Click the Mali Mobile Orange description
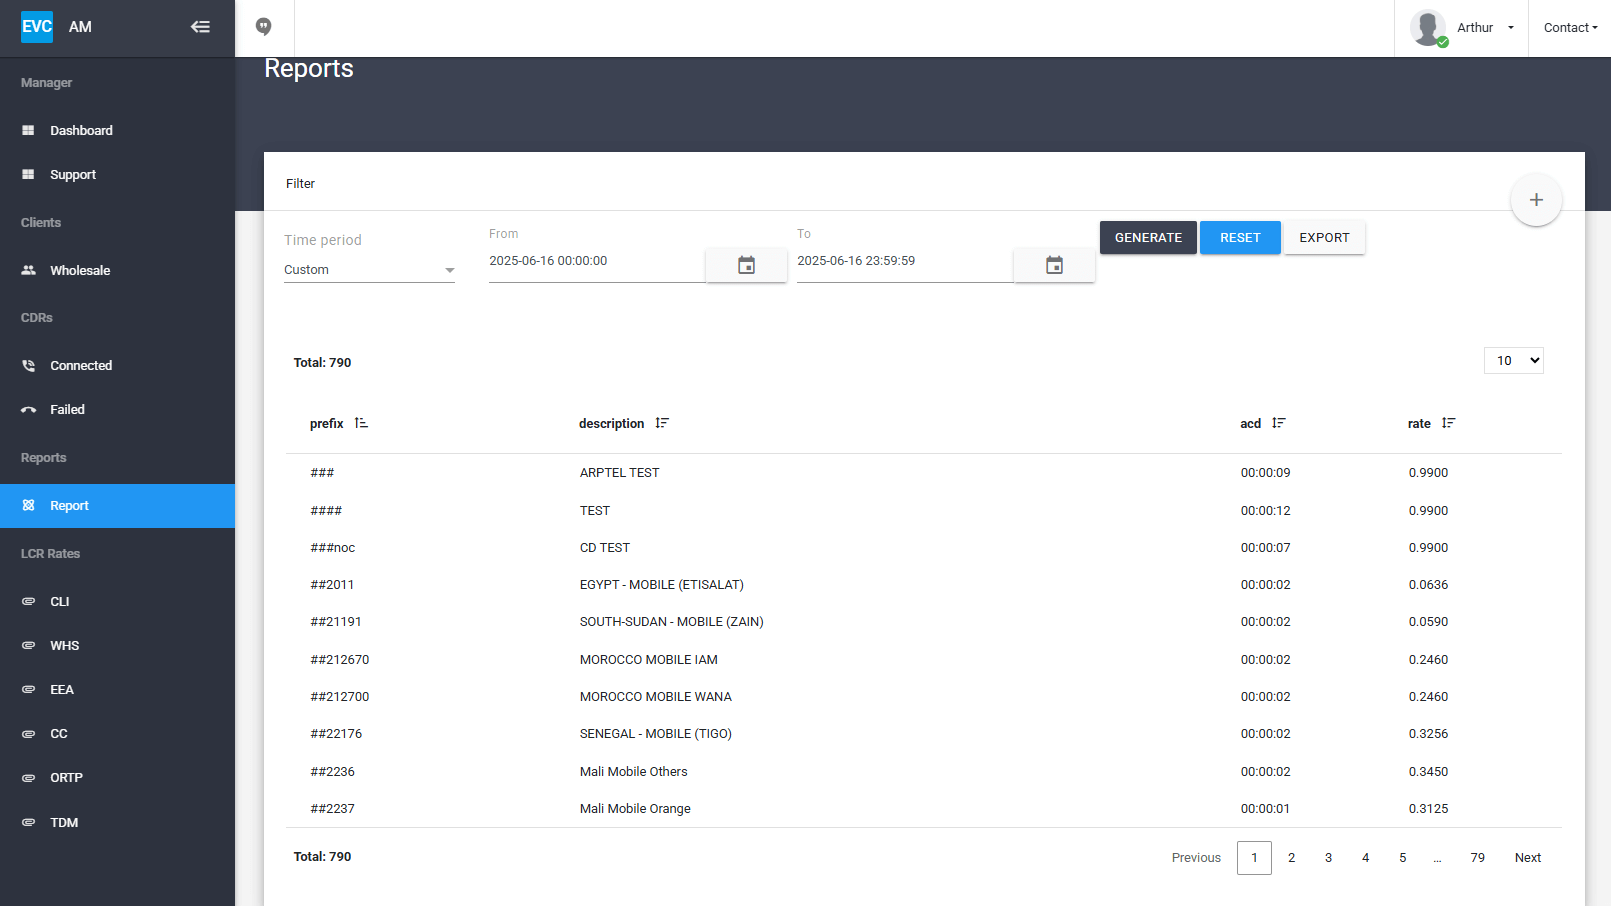1611x906 pixels. click(x=635, y=809)
